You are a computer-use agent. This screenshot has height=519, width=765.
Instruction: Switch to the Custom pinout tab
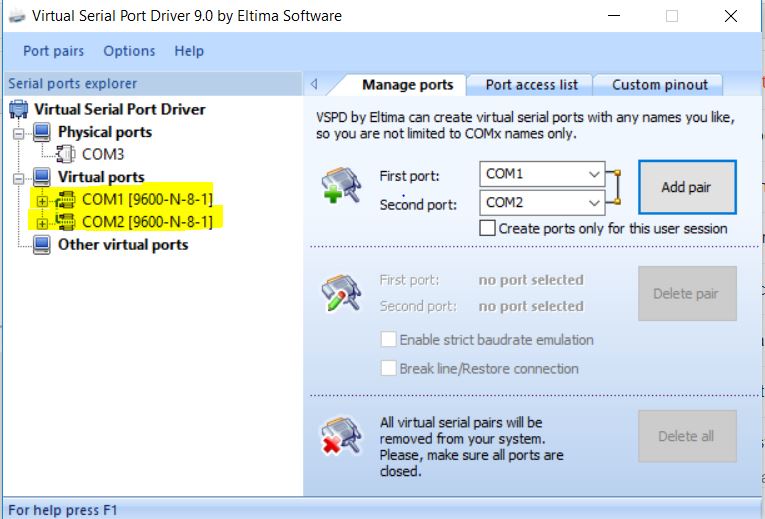pos(660,85)
